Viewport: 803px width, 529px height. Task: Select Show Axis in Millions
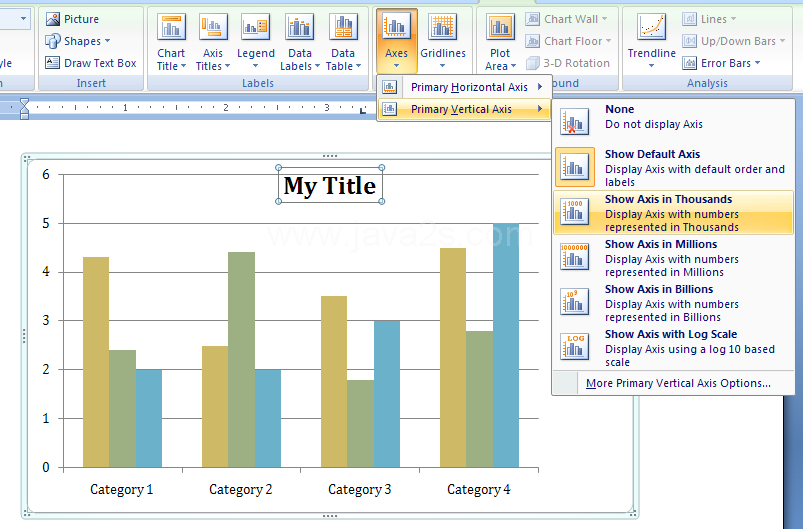(673, 258)
